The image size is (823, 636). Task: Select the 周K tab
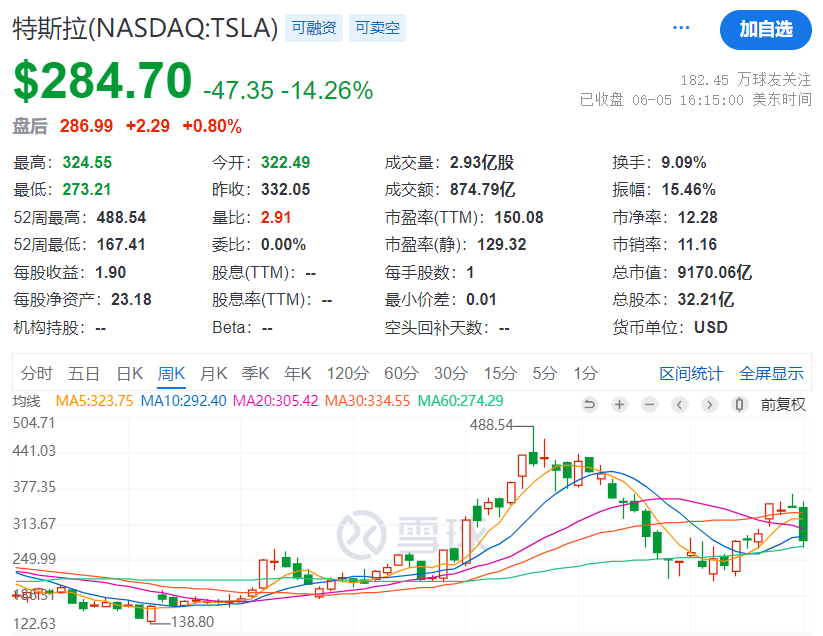(171, 374)
